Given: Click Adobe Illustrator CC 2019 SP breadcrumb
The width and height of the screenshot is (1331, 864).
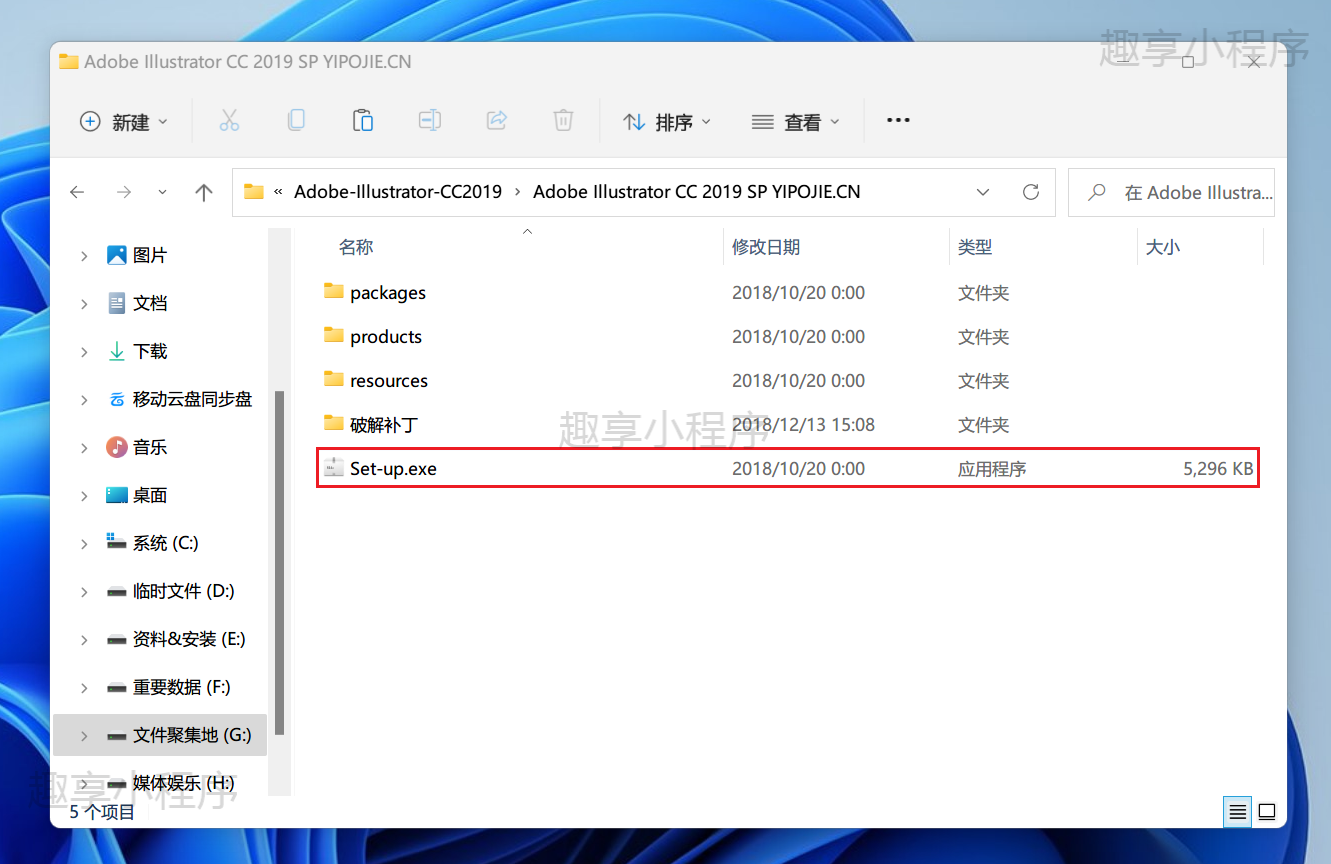Looking at the screenshot, I should tap(697, 192).
